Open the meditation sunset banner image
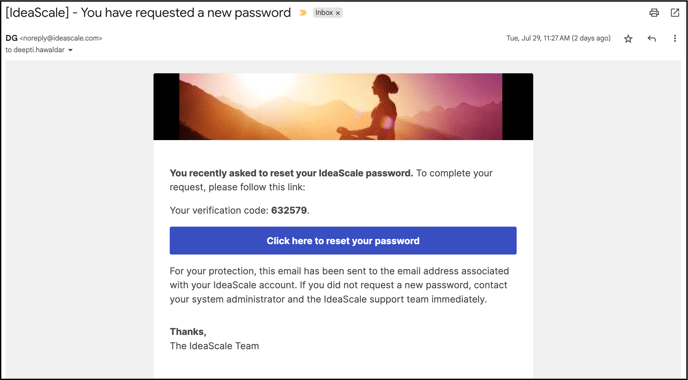 pyautogui.click(x=343, y=107)
